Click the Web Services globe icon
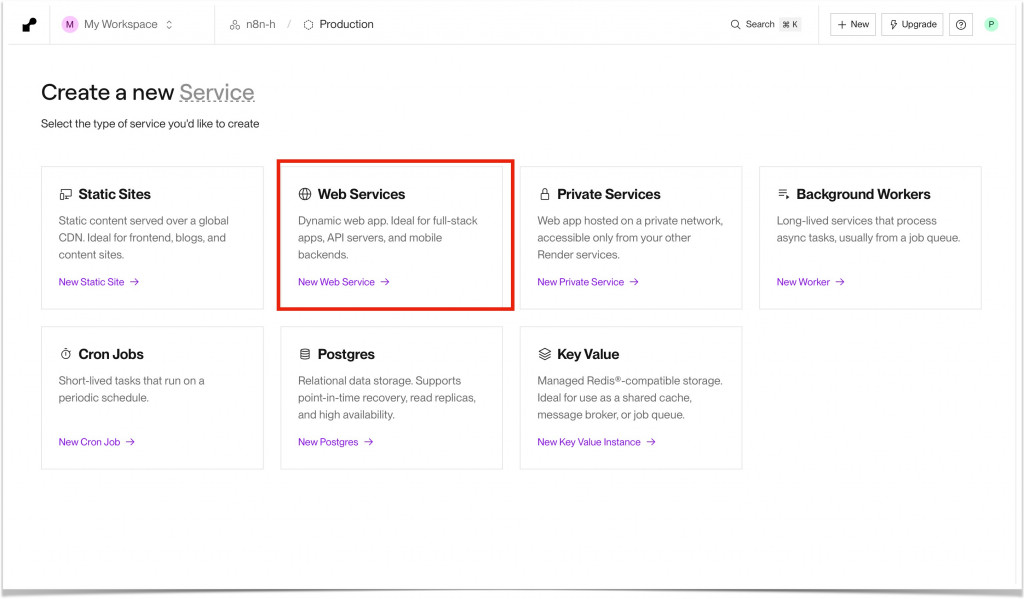 coord(305,194)
